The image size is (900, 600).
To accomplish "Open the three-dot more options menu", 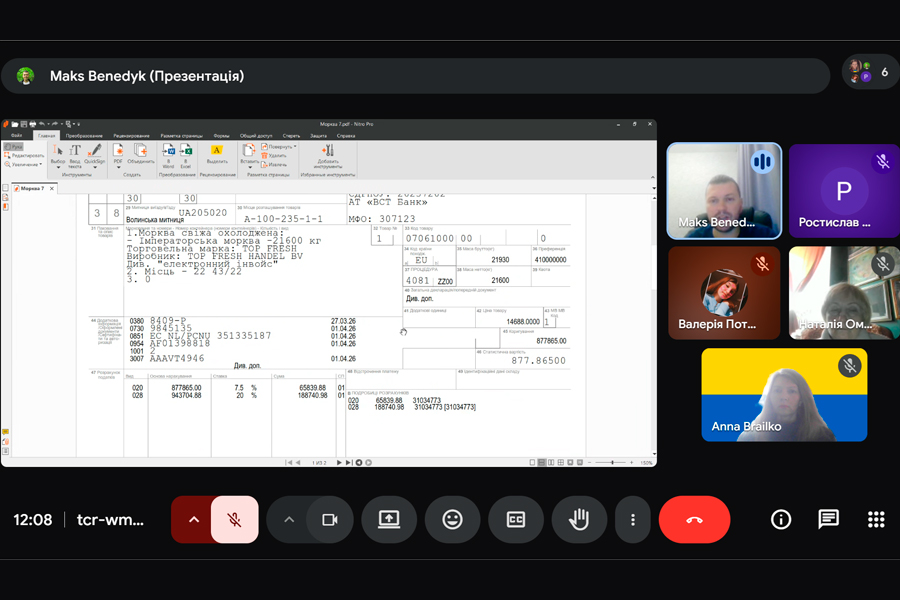I will [x=633, y=520].
